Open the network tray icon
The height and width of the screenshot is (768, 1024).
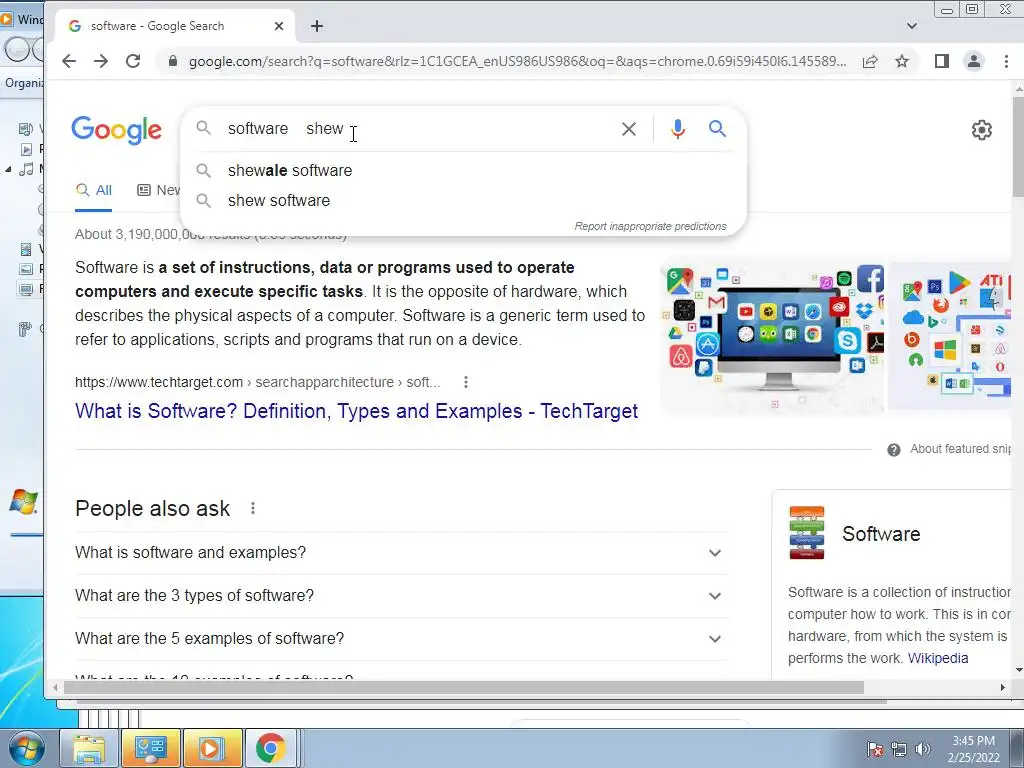click(x=899, y=749)
